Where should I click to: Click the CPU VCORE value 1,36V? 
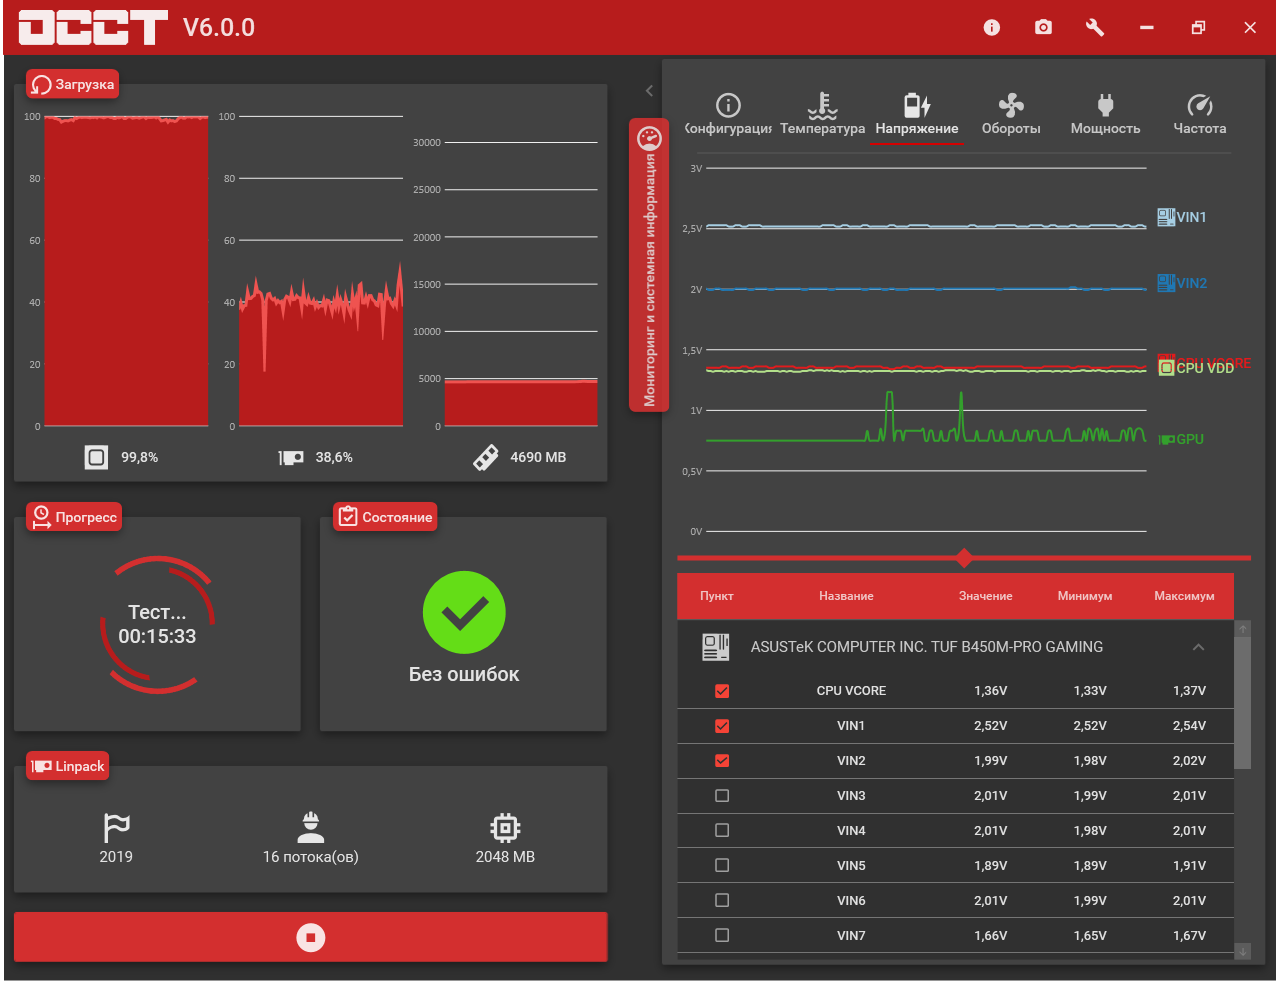coord(991,691)
